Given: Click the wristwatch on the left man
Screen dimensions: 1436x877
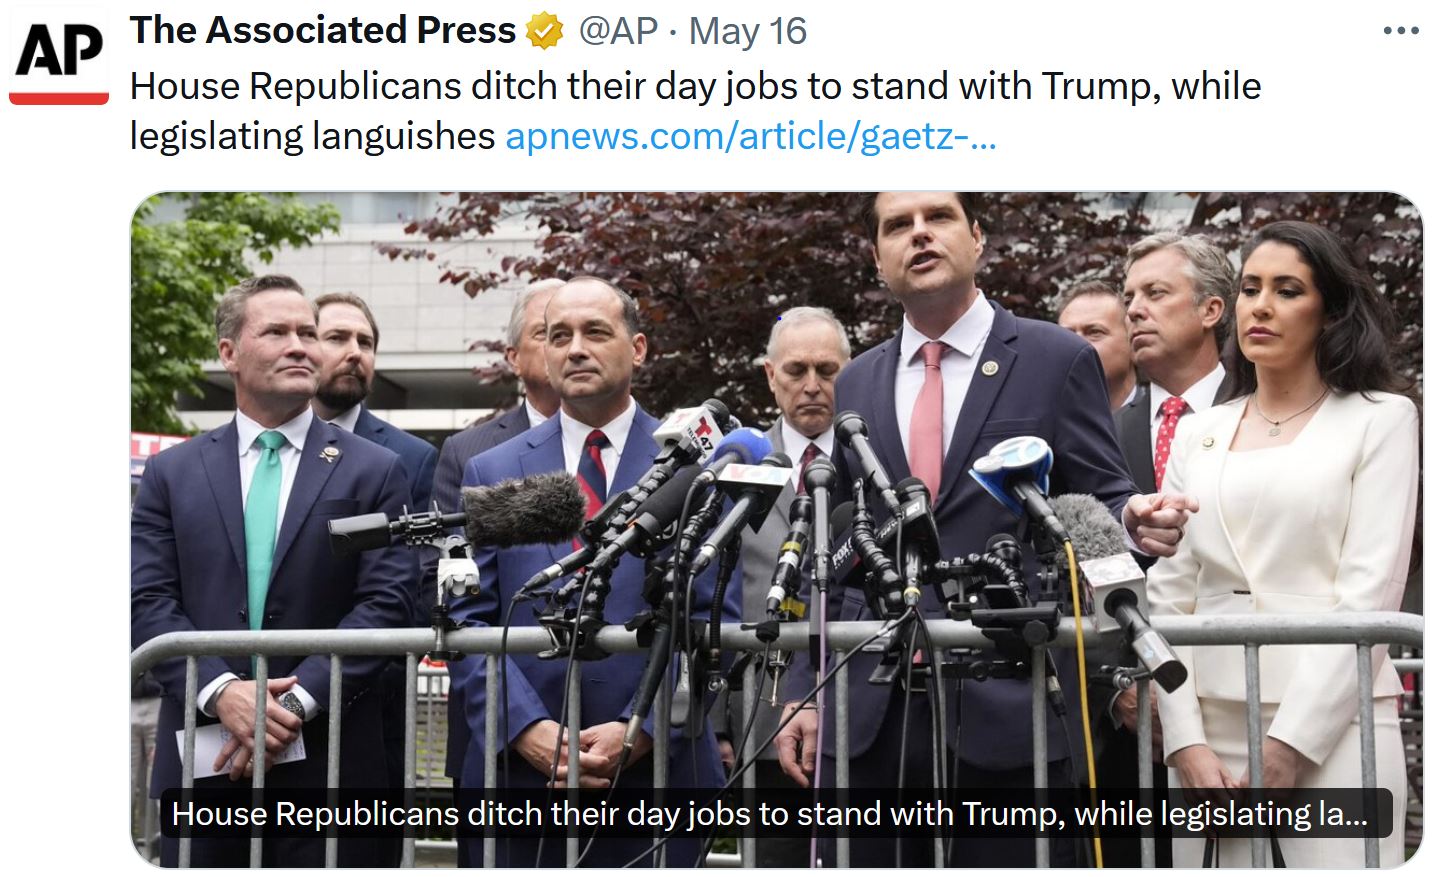Looking at the screenshot, I should pyautogui.click(x=291, y=706).
